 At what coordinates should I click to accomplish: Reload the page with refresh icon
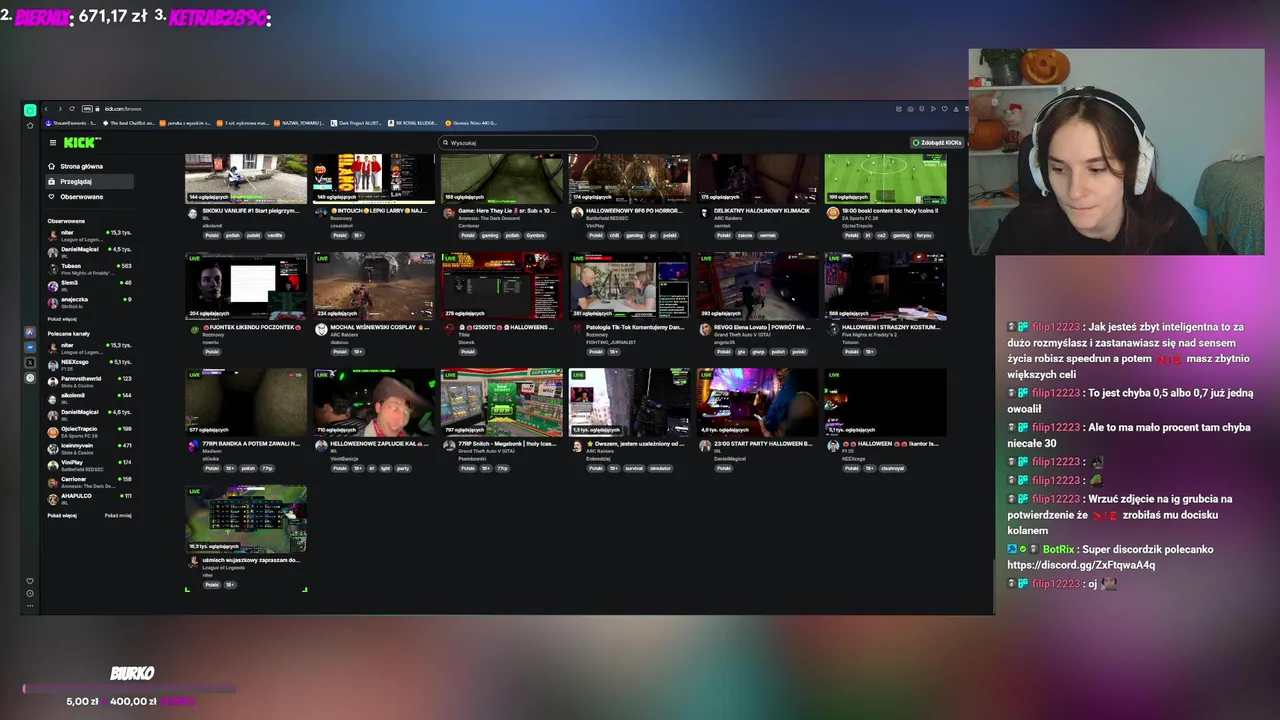(x=72, y=109)
